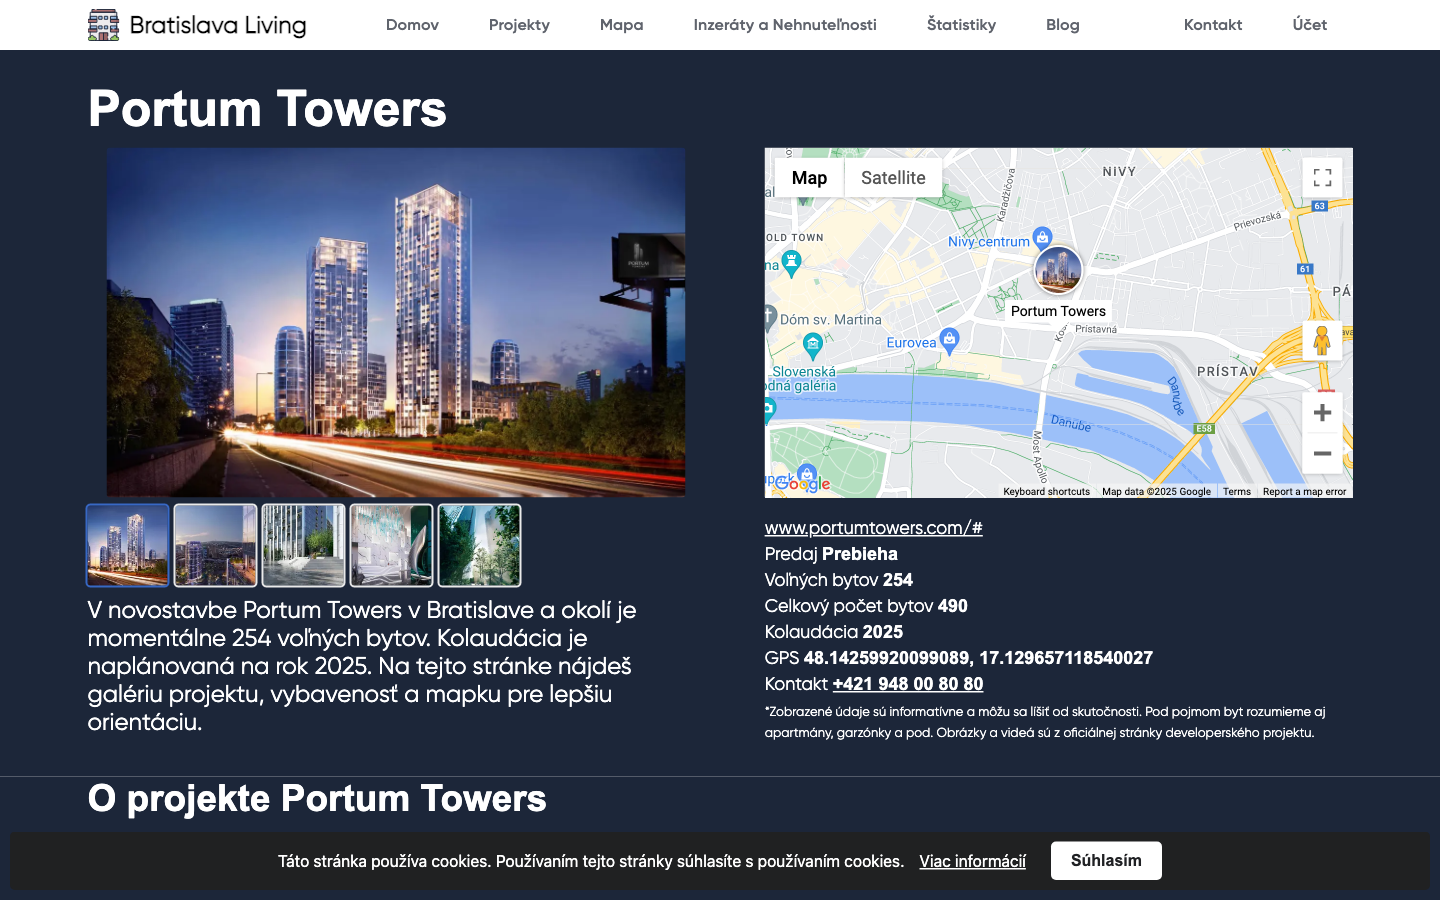1440x900 pixels.
Task: Zoom out on the map
Action: pos(1322,453)
